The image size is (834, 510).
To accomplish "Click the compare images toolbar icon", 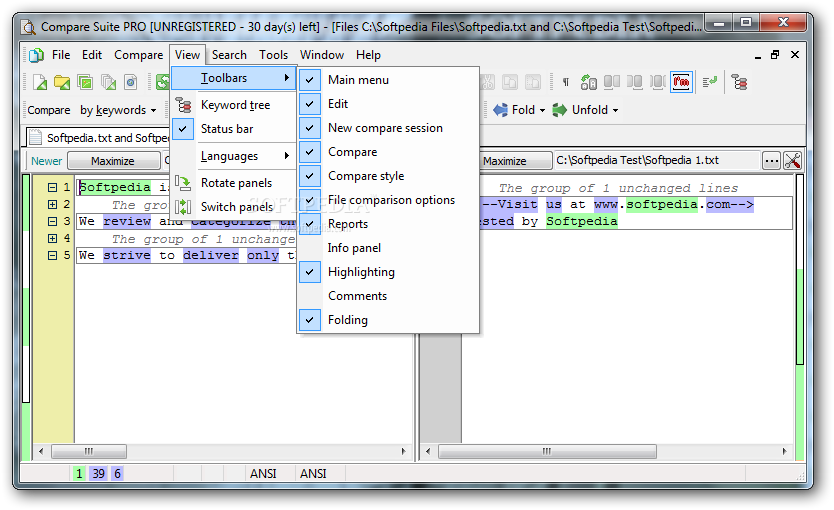I will (x=85, y=82).
